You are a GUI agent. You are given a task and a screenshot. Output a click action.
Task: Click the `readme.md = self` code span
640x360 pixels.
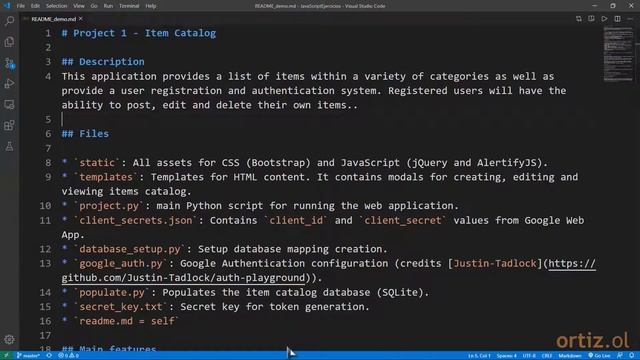tap(127, 321)
